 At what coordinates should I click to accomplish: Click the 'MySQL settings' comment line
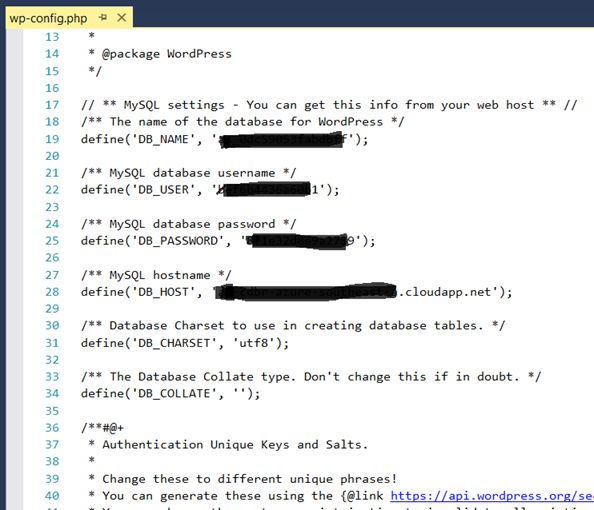click(329, 105)
